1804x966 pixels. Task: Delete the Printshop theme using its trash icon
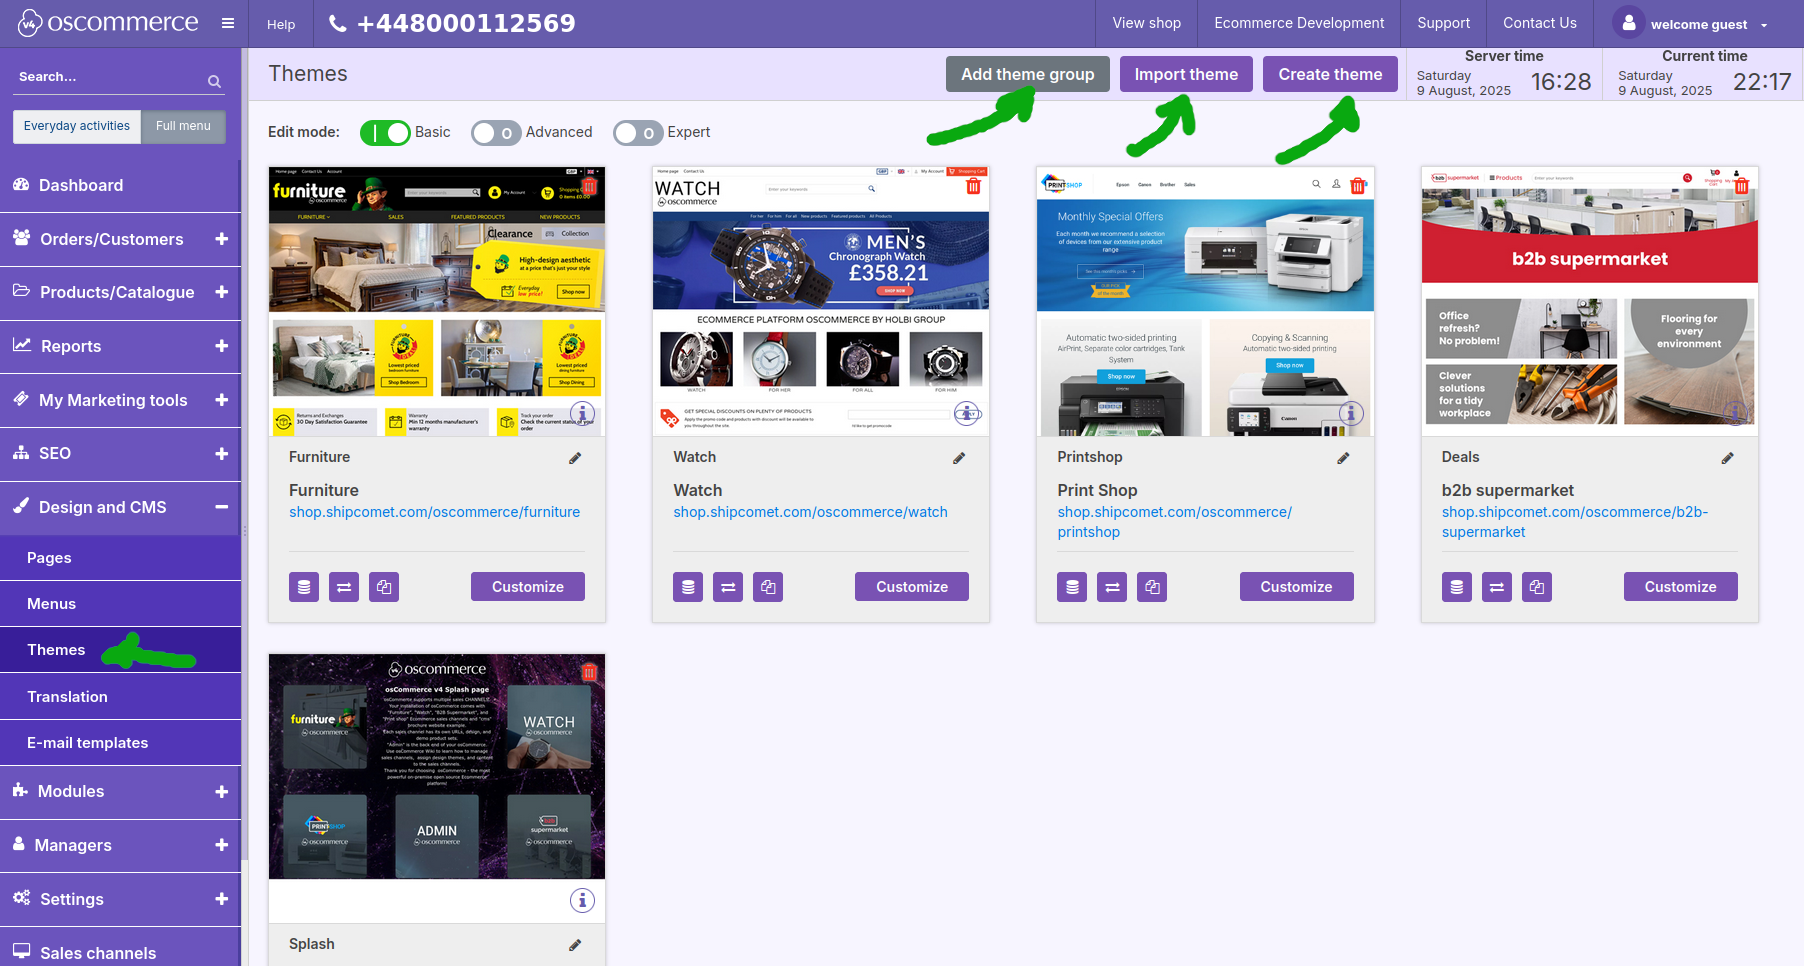click(x=1358, y=186)
